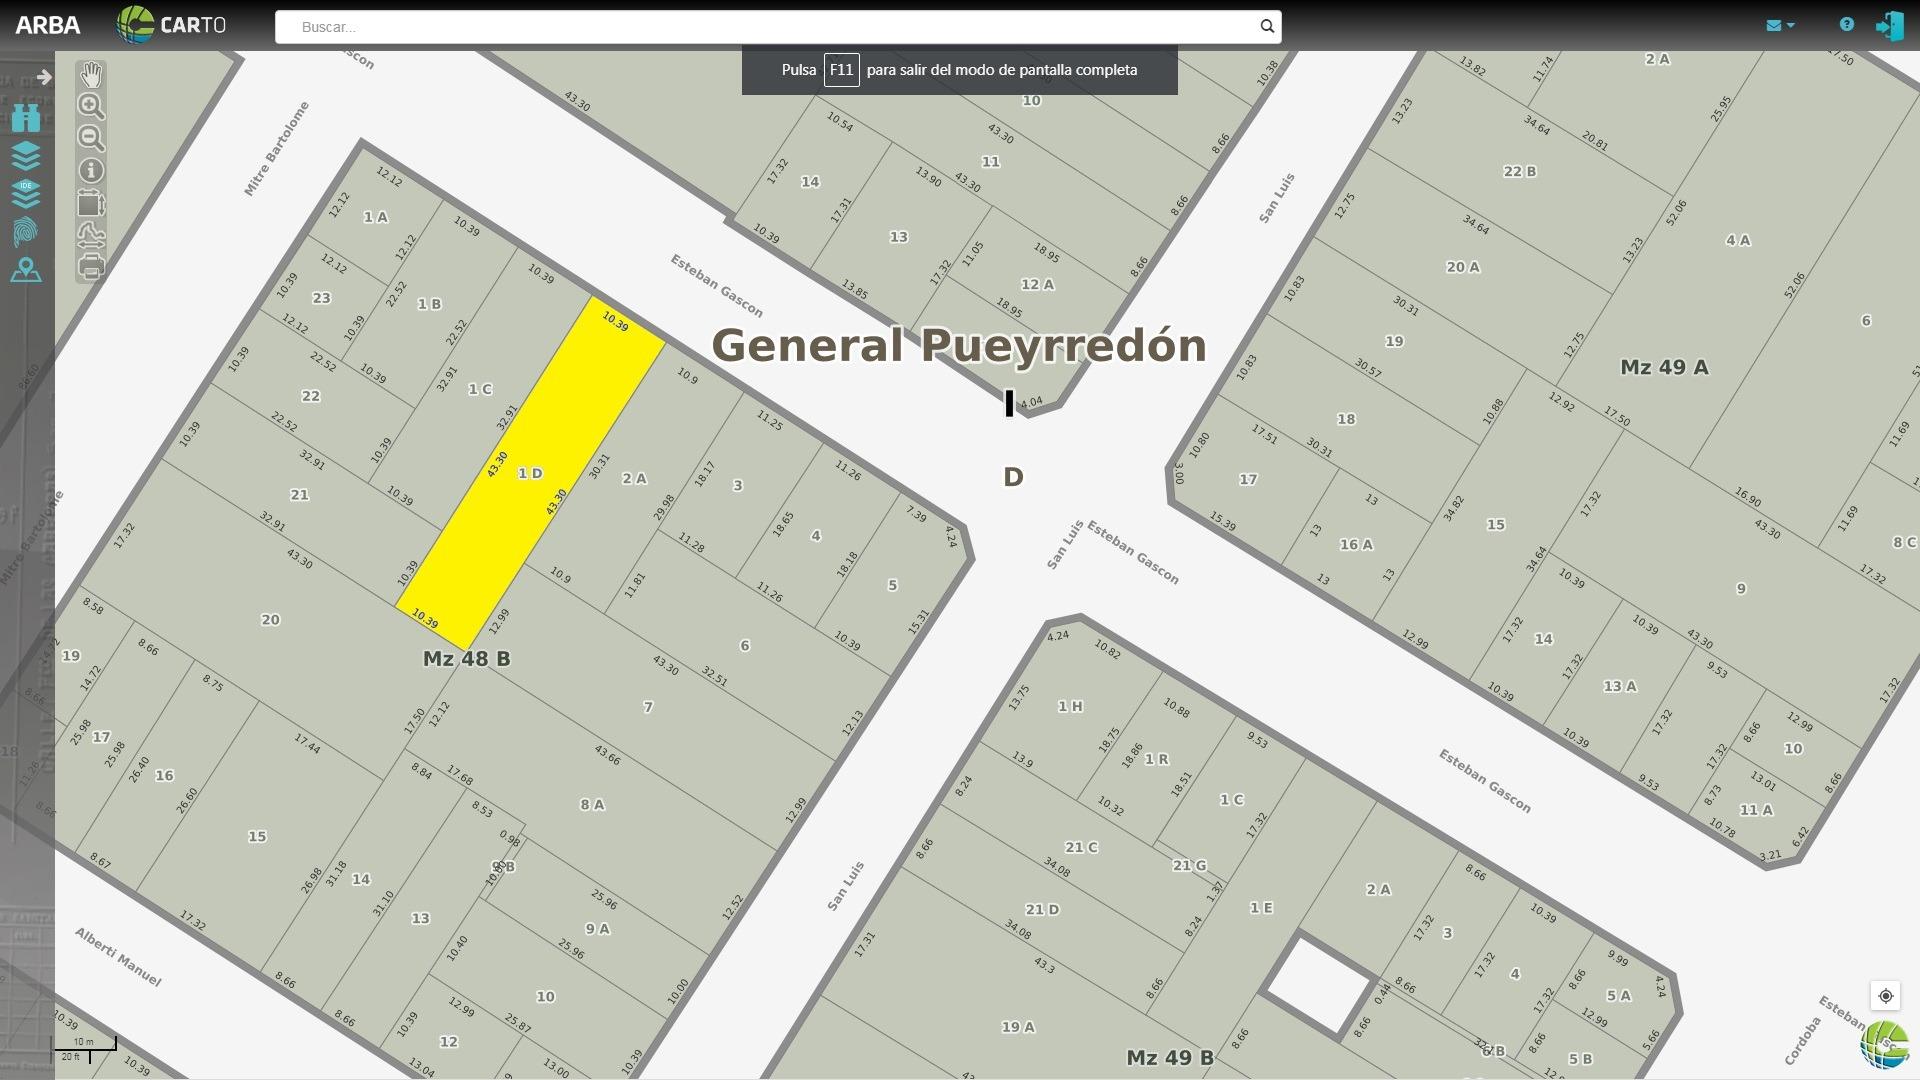Expand the sidebar with the arrow
This screenshot has height=1080, width=1920.
click(44, 77)
